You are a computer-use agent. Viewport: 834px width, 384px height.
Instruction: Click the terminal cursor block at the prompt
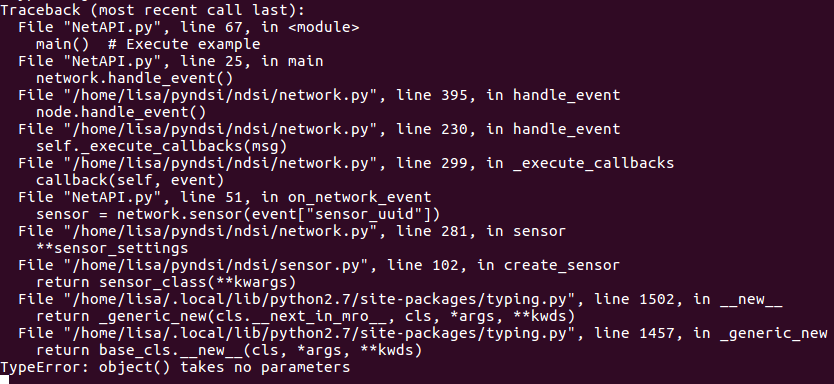tap(4, 380)
